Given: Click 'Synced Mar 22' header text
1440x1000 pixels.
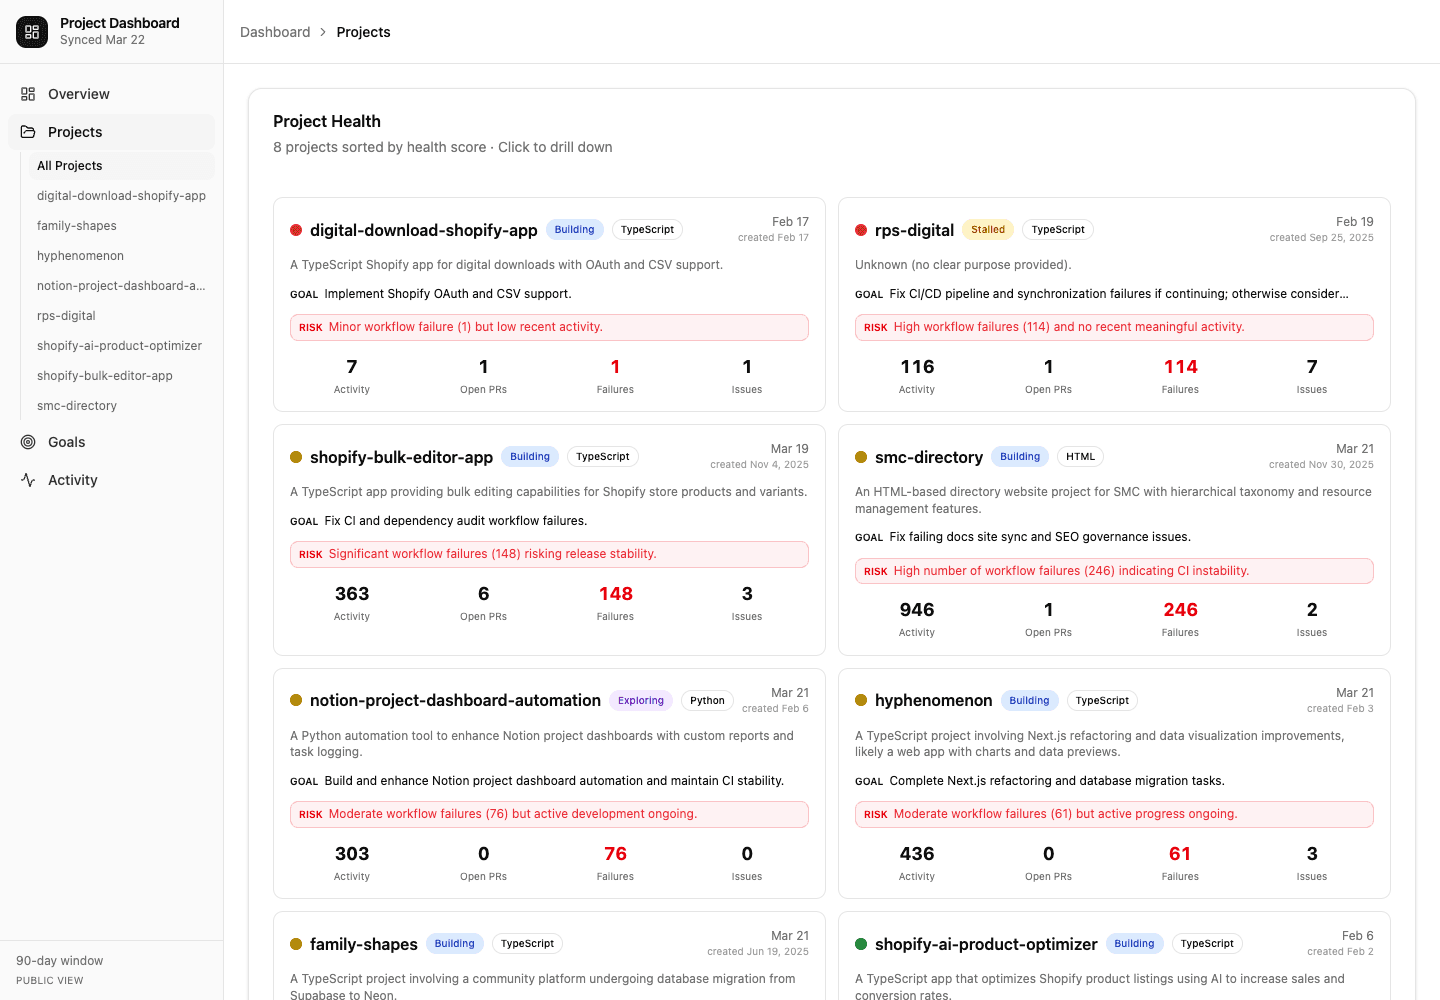Looking at the screenshot, I should pyautogui.click(x=102, y=40).
